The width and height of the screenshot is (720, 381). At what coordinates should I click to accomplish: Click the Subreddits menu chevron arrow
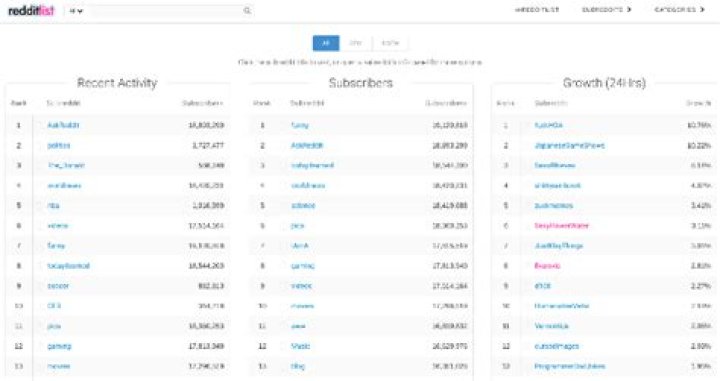tap(629, 10)
